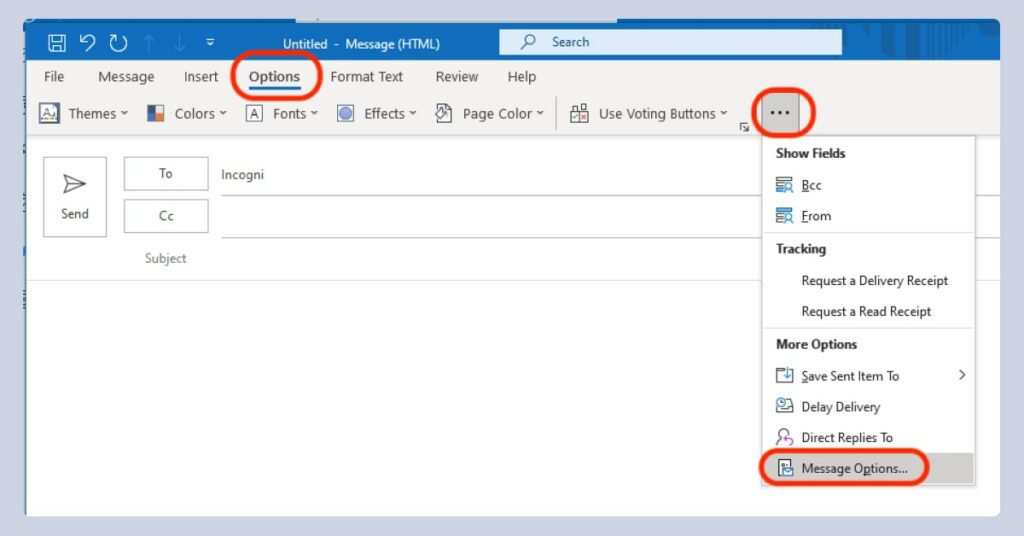Click the Redo icon in title bar
Image resolution: width=1024 pixels, height=536 pixels.
point(118,43)
